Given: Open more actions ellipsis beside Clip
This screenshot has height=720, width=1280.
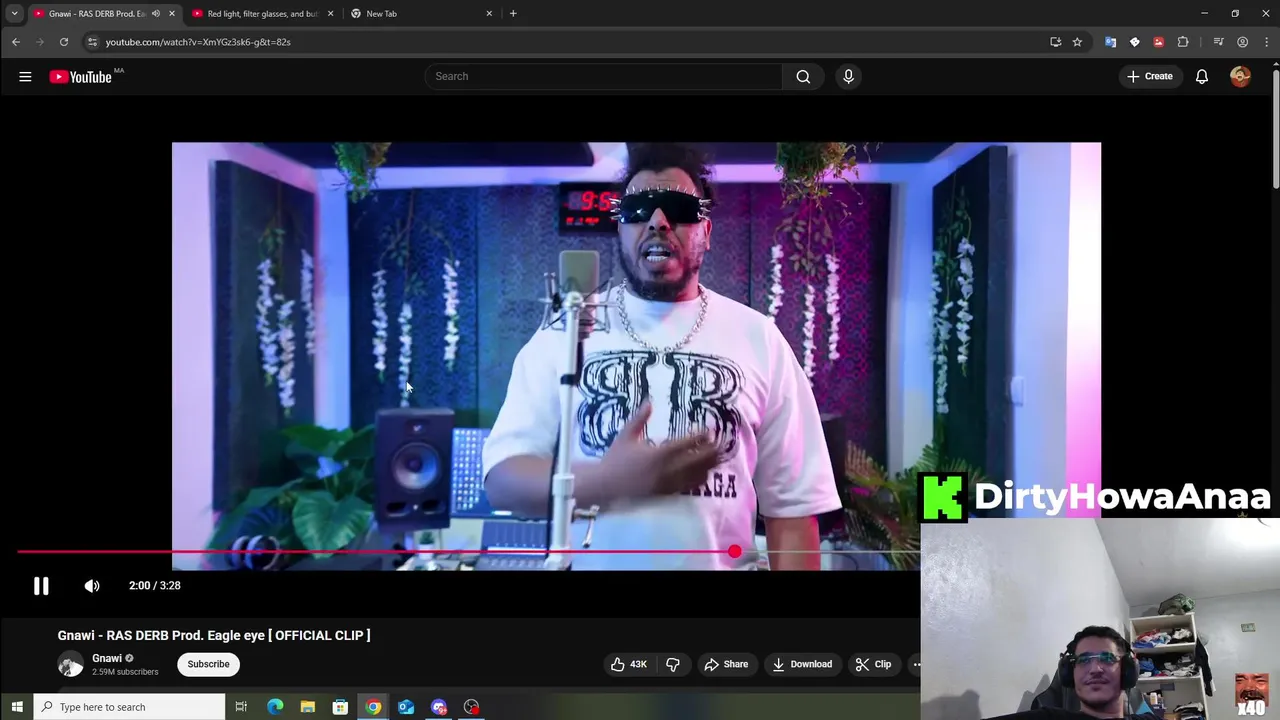Looking at the screenshot, I should (915, 664).
